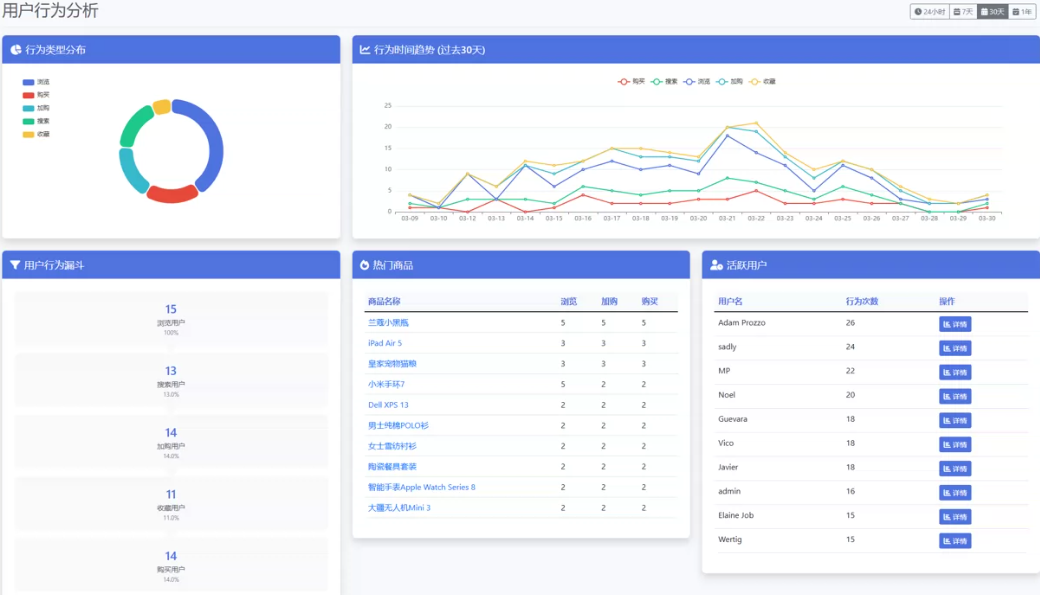This screenshot has width=1040, height=595.
Task: Click users icon in 活跃用户 header
Action: tap(716, 265)
